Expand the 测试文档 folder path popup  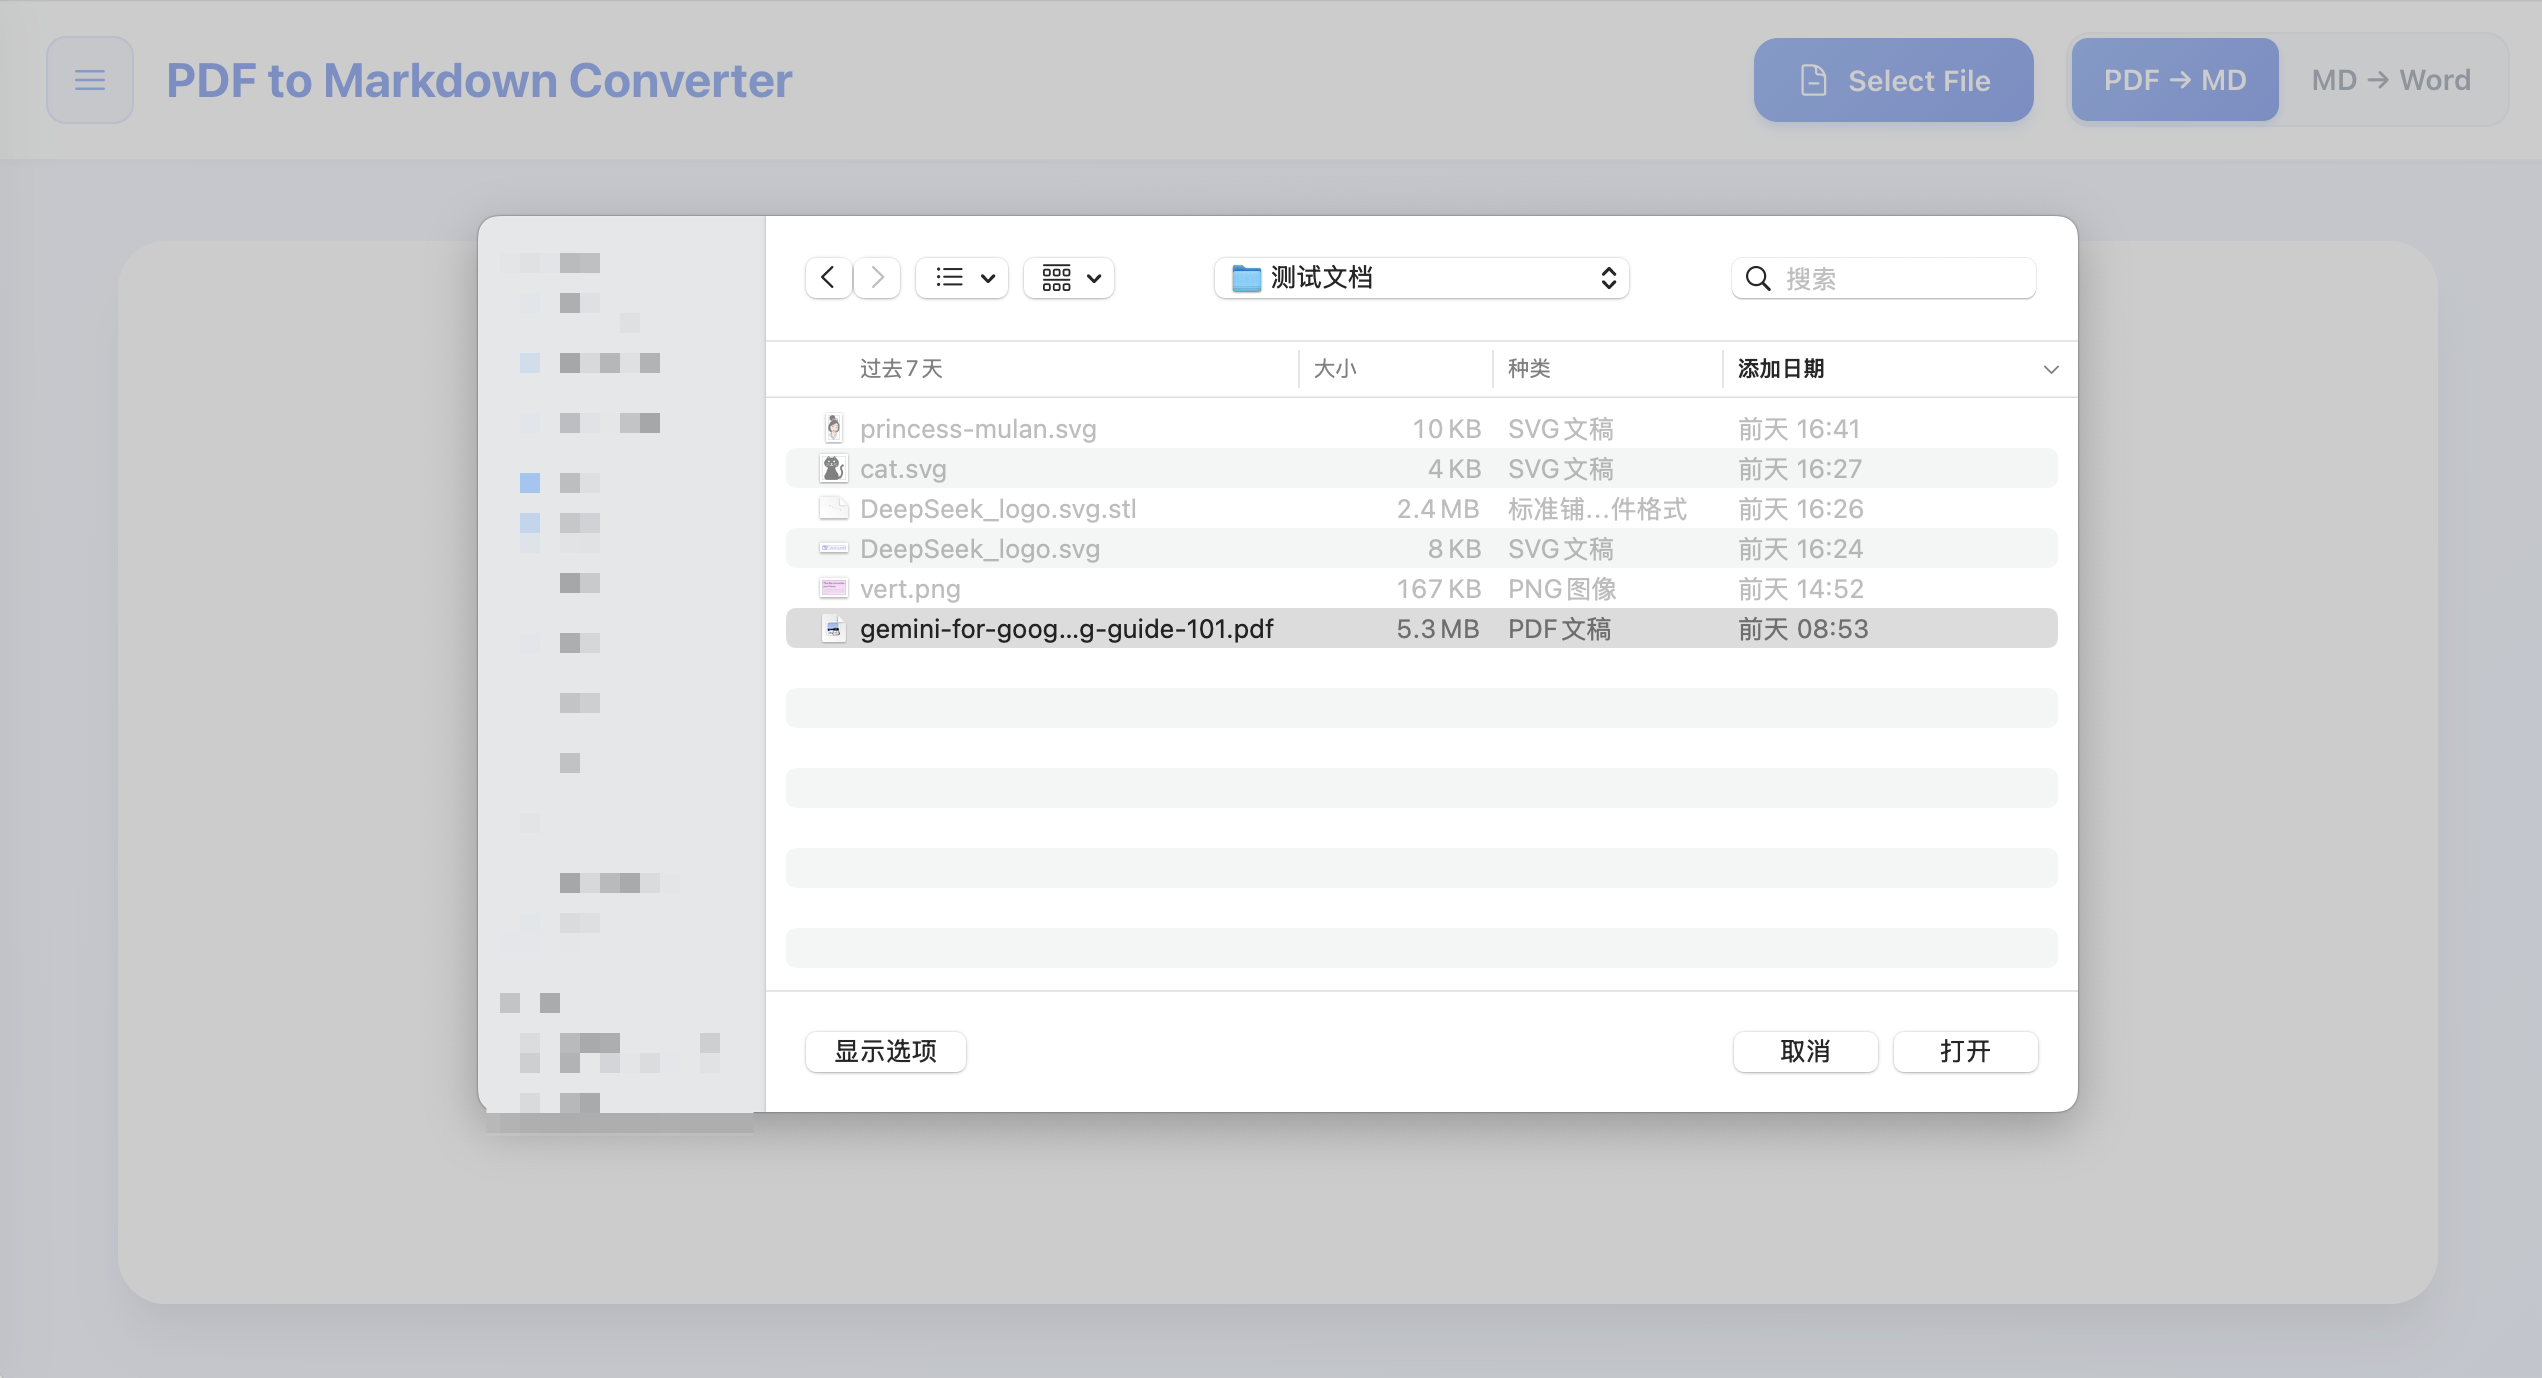coord(1421,277)
